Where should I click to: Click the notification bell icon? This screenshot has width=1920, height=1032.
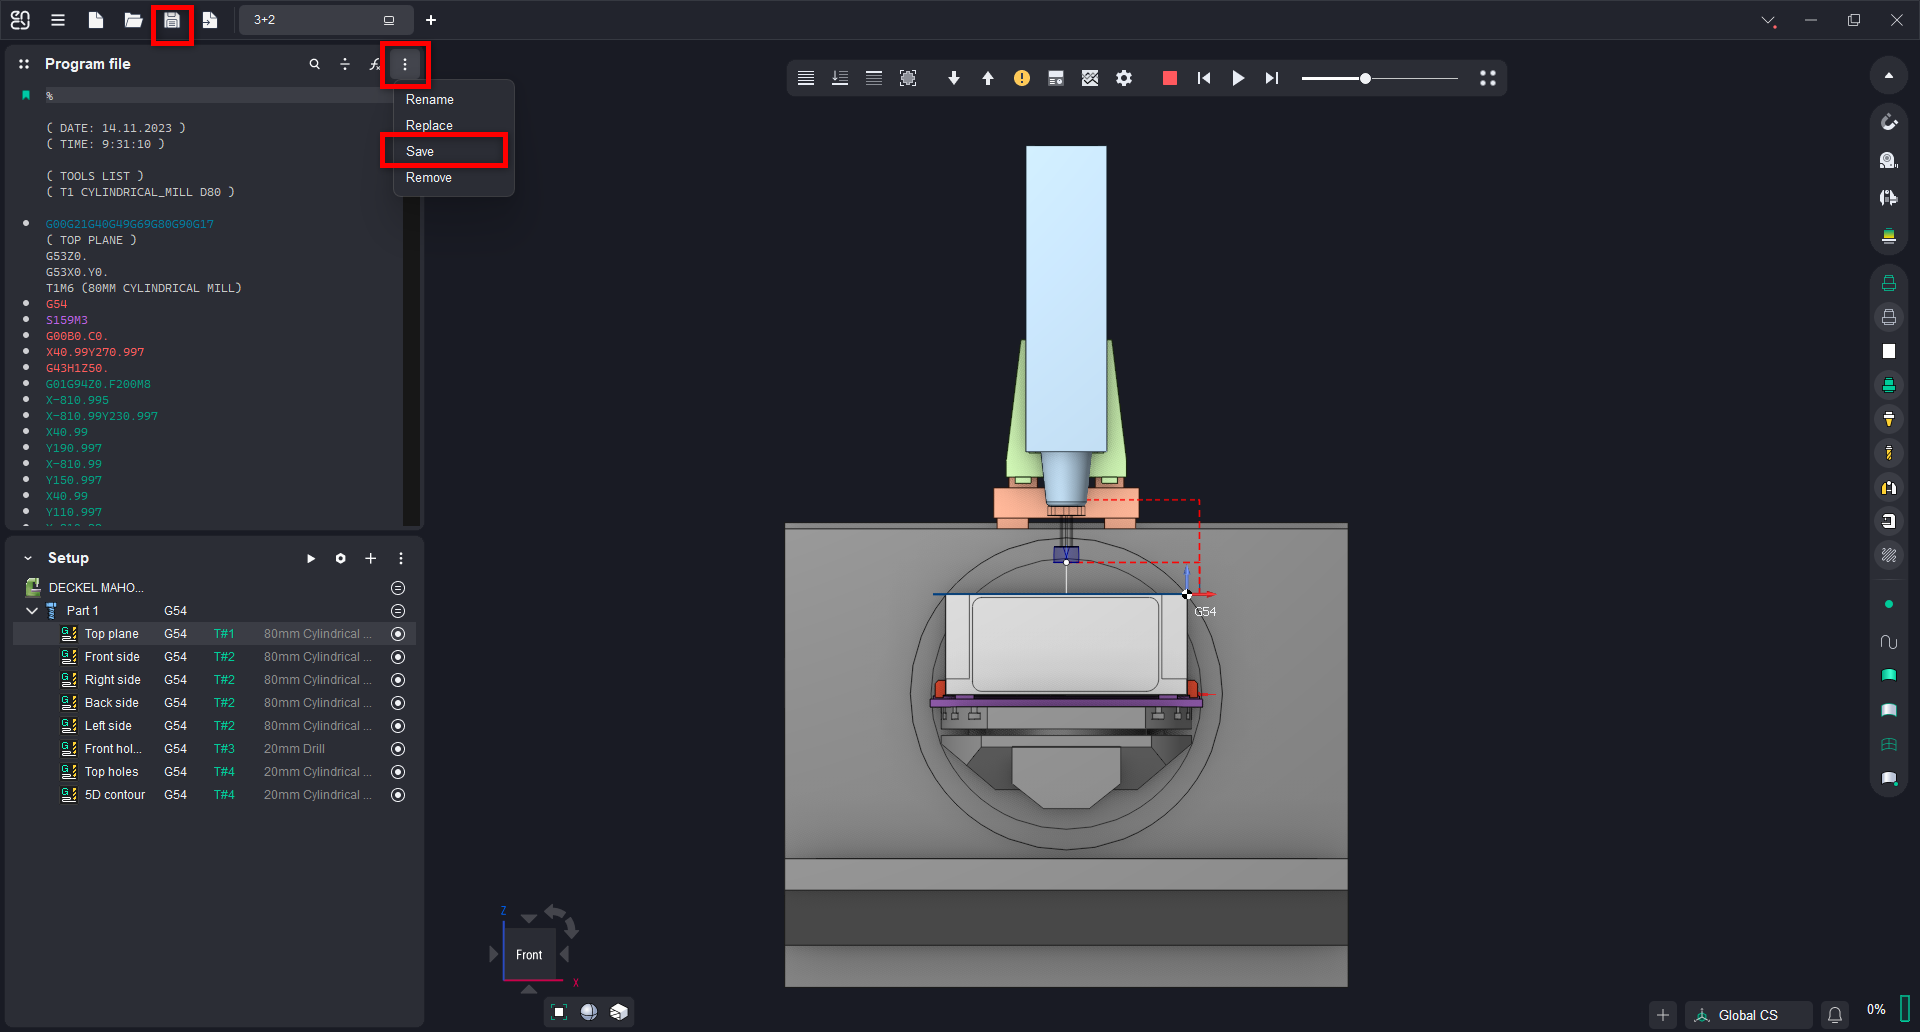(1835, 1015)
